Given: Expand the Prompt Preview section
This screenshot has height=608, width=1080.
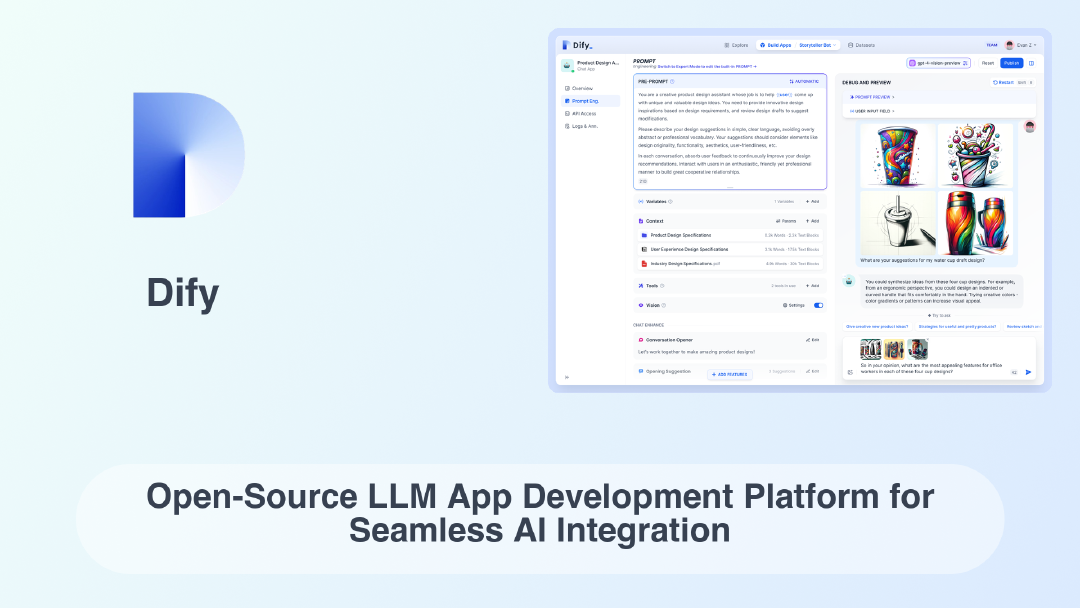Looking at the screenshot, I should 872,97.
